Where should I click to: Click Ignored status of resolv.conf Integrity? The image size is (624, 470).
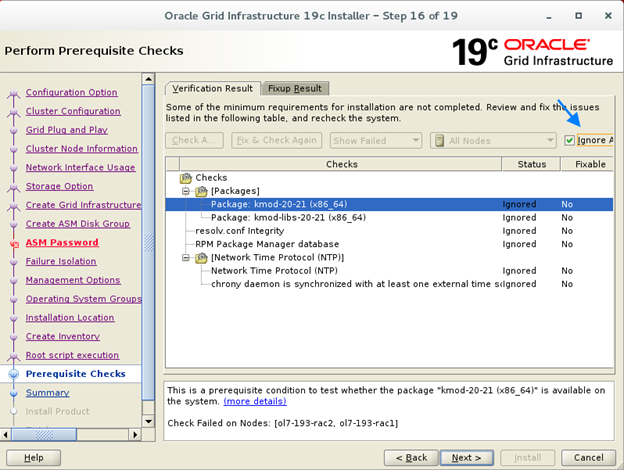click(519, 231)
